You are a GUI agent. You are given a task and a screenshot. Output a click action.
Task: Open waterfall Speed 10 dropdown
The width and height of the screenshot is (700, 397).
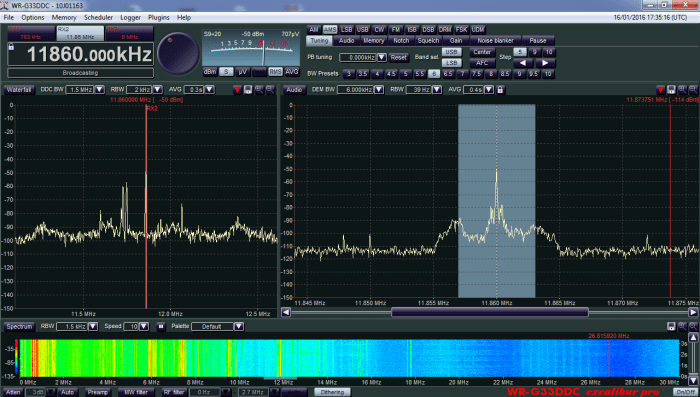coord(144,326)
